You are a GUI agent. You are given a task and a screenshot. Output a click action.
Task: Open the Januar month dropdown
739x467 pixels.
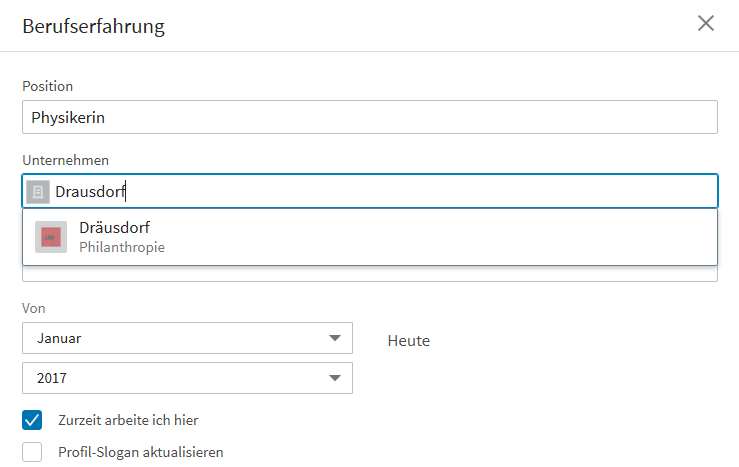coord(187,338)
